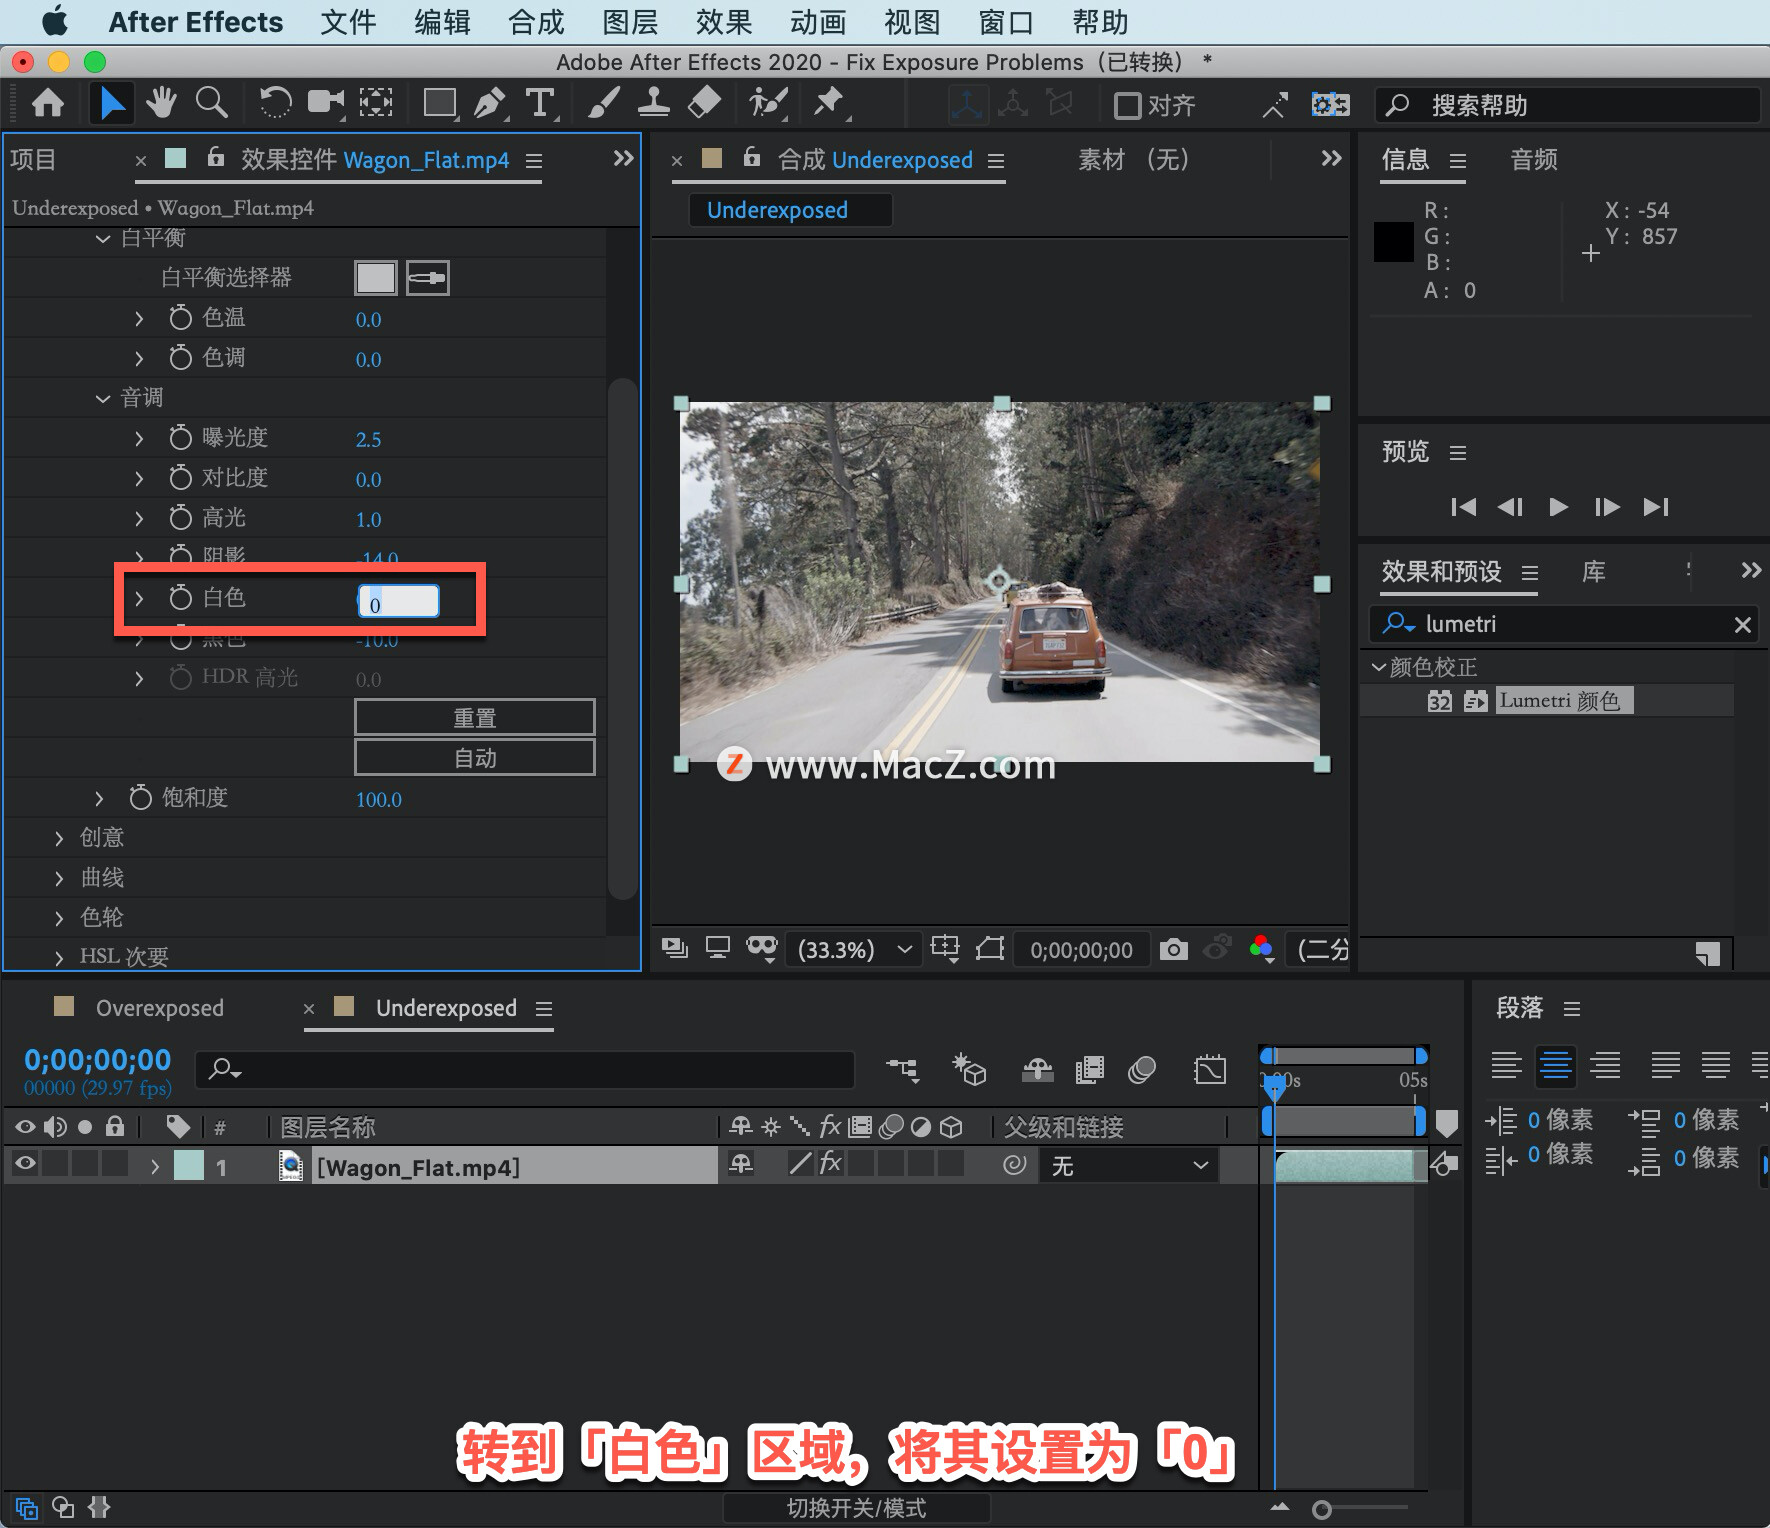The image size is (1770, 1528).
Task: Click the 搜索帮助 search field
Action: pyautogui.click(x=1568, y=105)
